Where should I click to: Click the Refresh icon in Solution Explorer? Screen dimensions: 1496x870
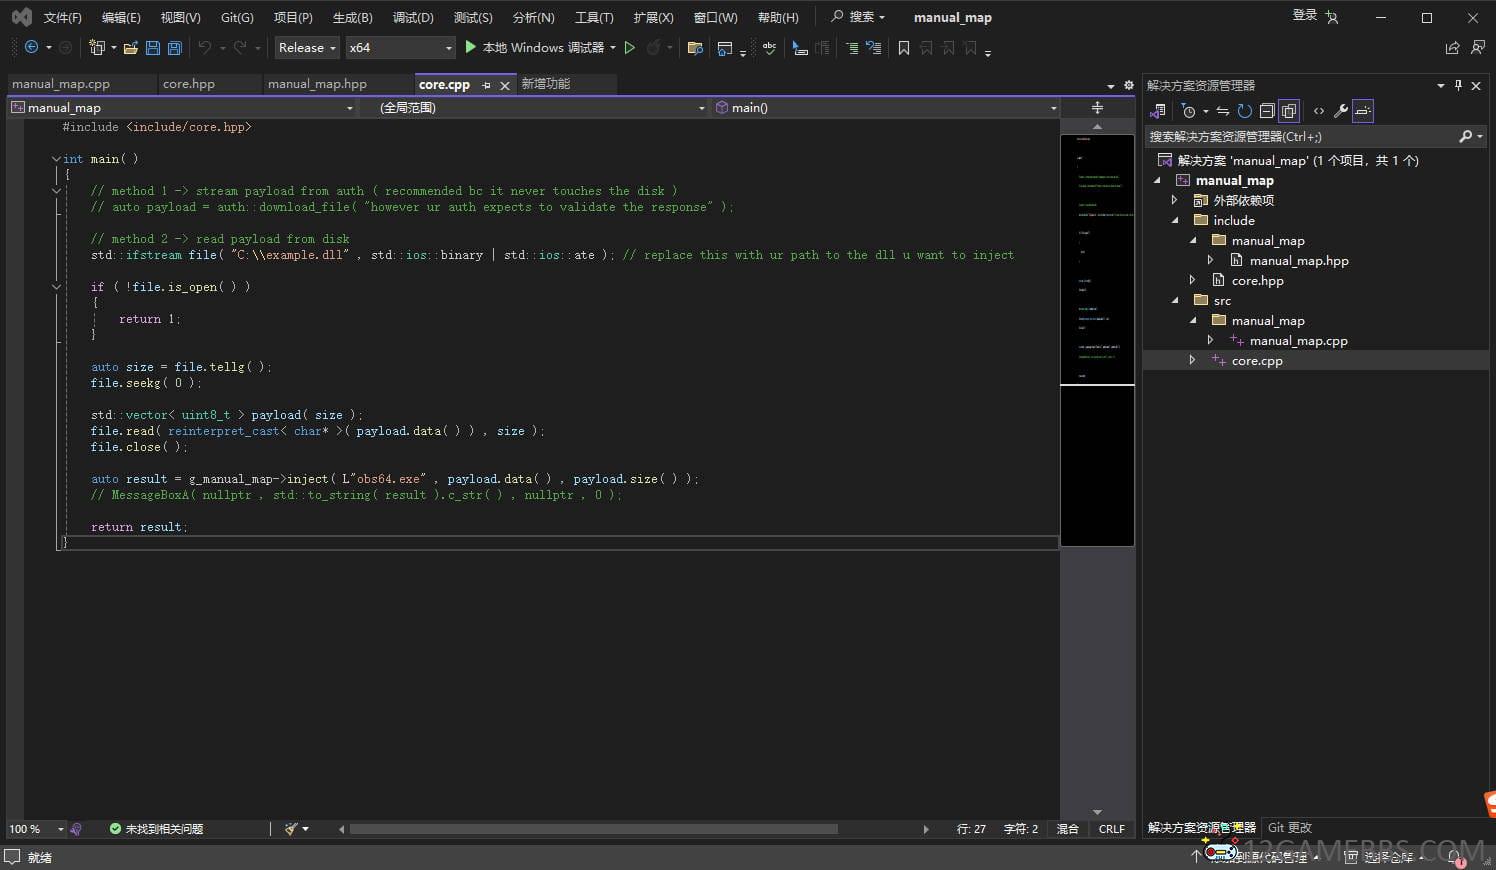tap(1244, 111)
